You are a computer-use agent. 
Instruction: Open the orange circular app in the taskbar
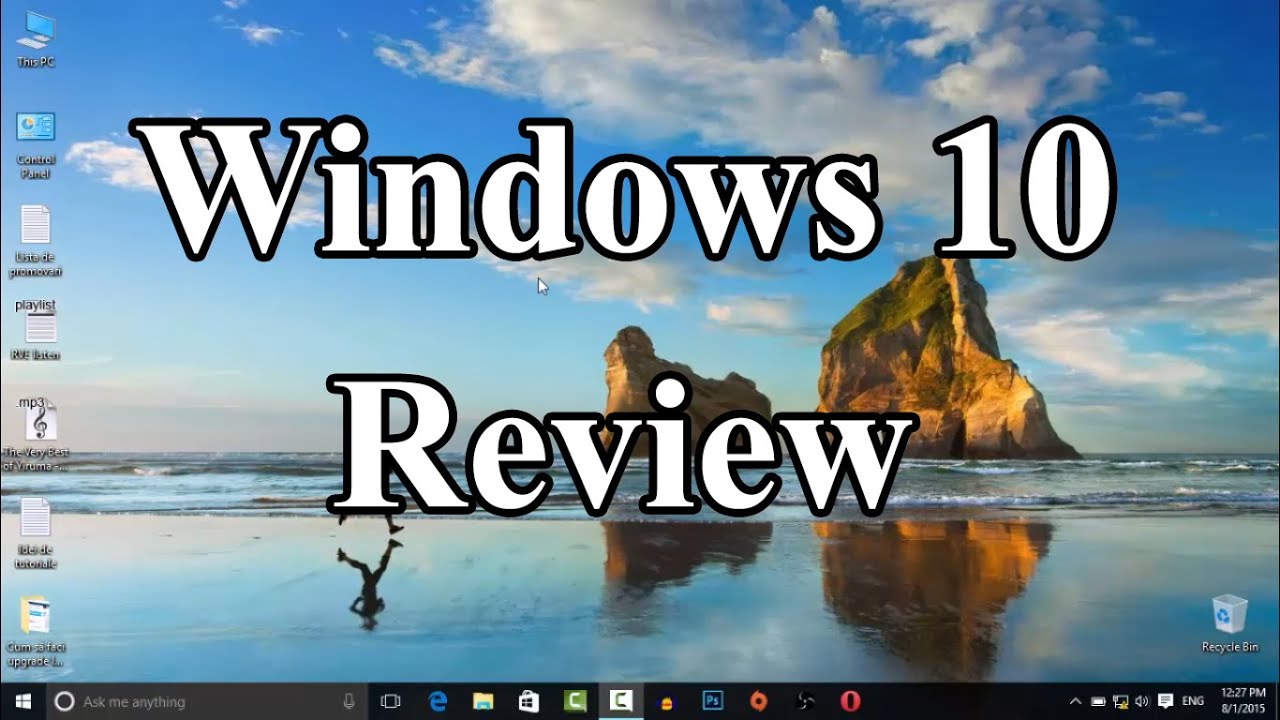759,702
